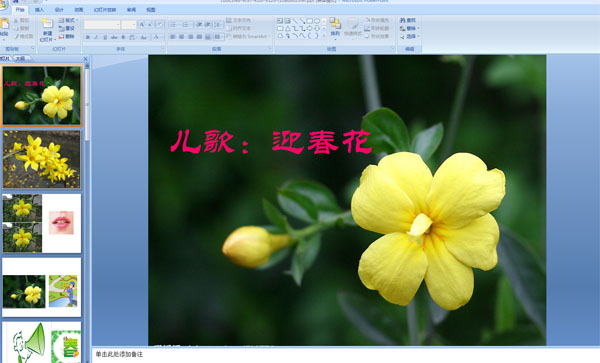Viewport: 600px width, 363px height.
Task: Clear all text formatting
Action: [159, 24]
